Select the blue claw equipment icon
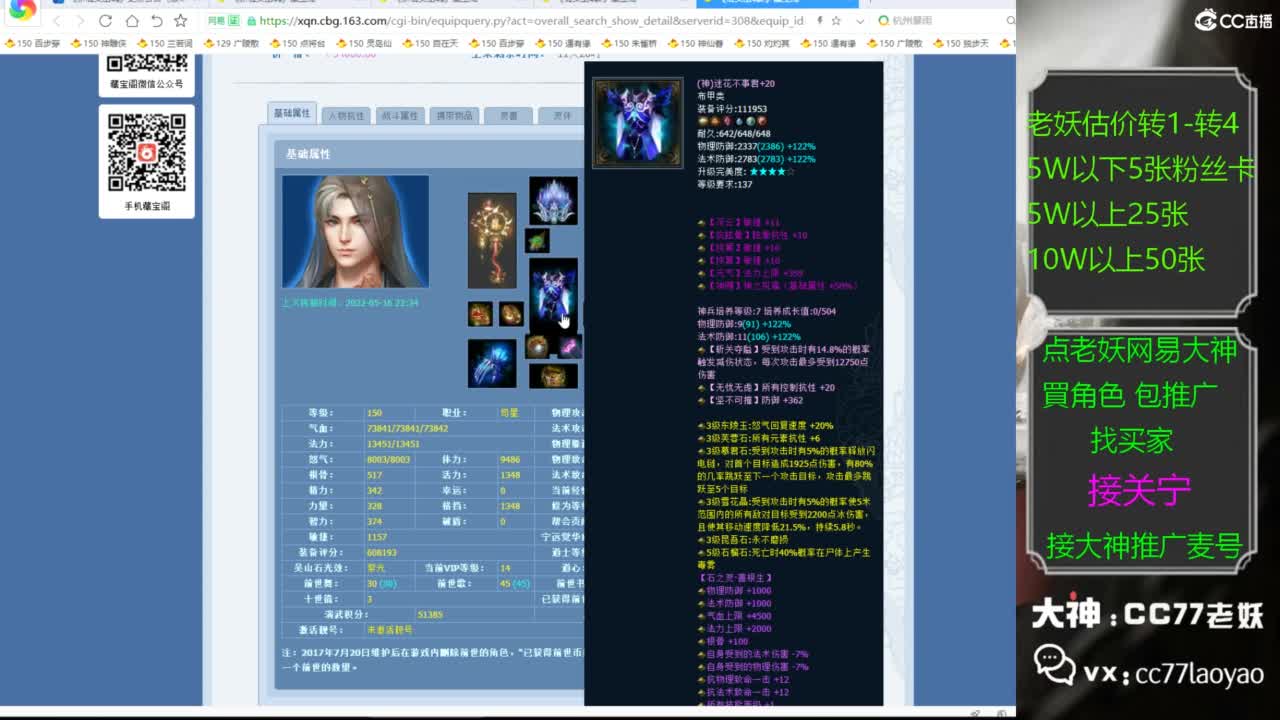This screenshot has height=720, width=1280. coord(492,363)
